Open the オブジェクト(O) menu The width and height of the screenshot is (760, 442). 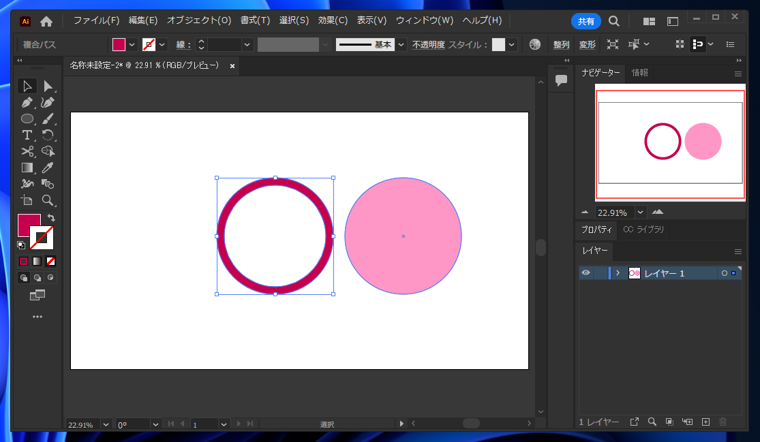(x=198, y=20)
